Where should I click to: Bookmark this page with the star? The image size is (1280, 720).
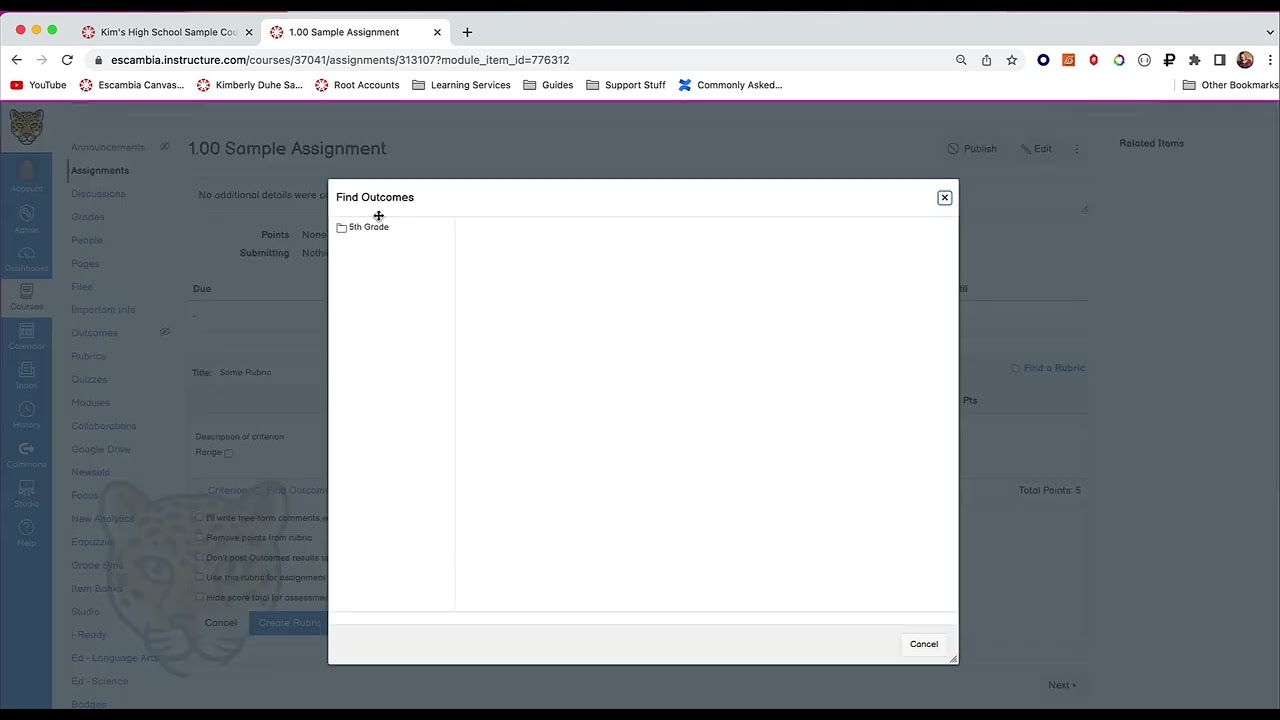(x=1012, y=60)
